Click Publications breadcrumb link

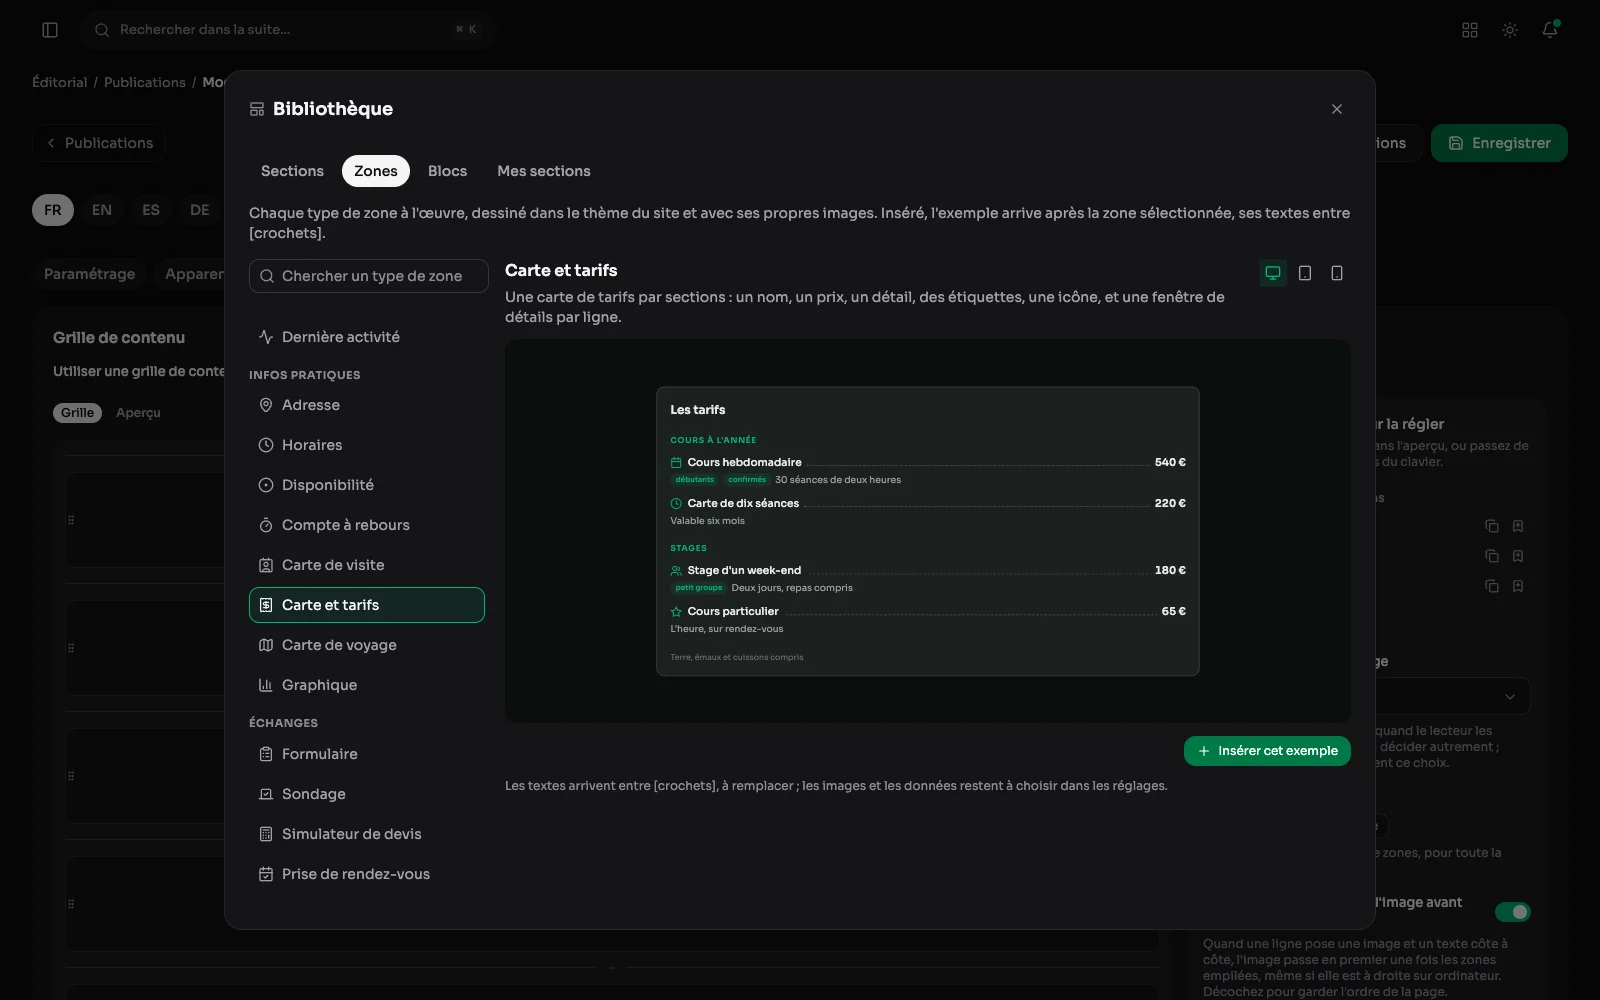145,82
